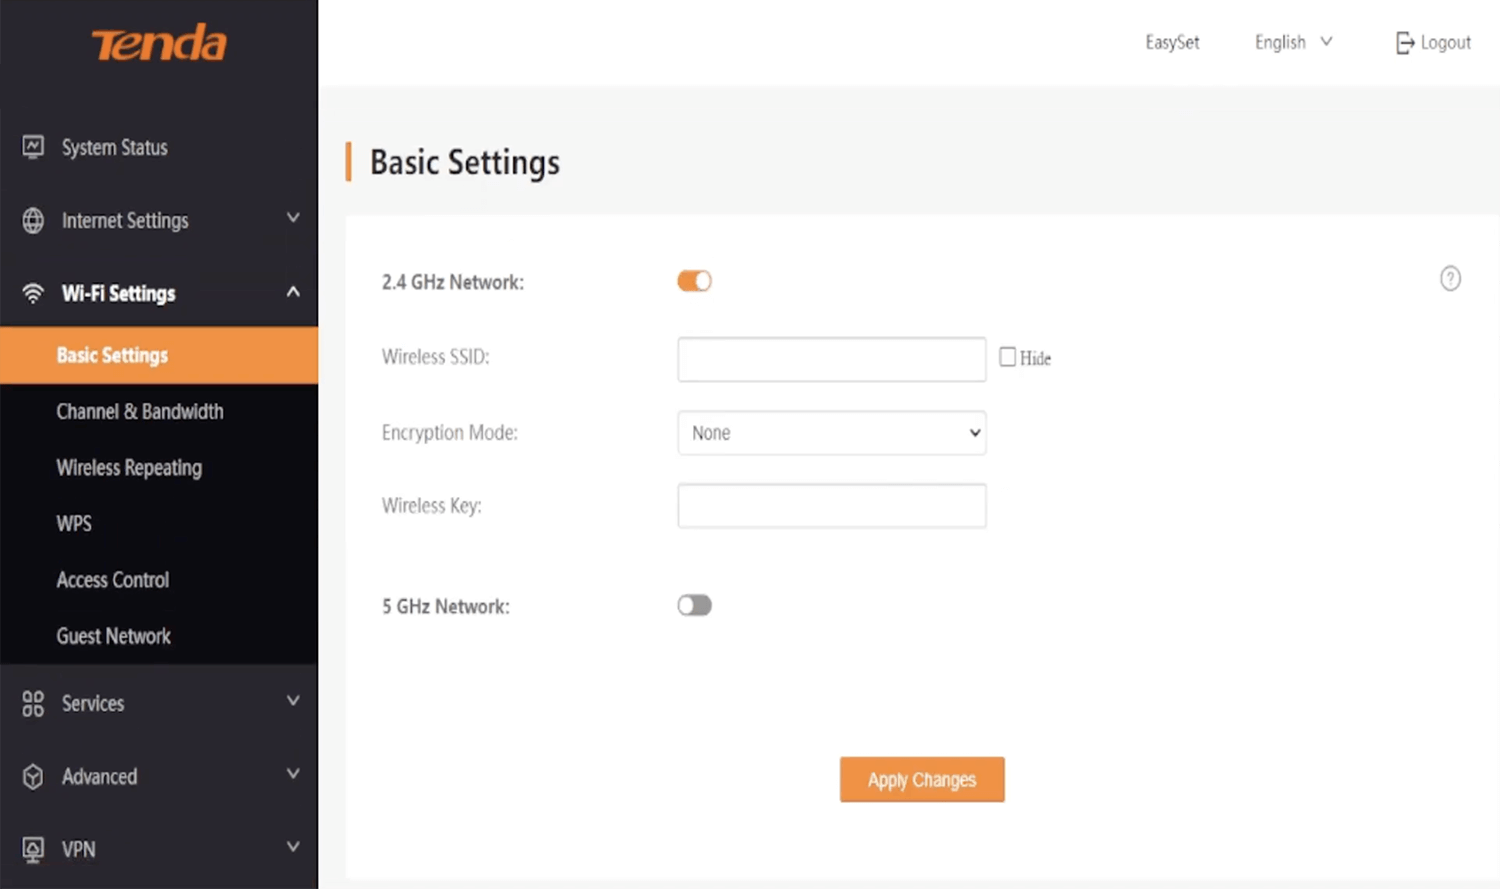Open Channel & Bandwidth menu item
This screenshot has width=1500, height=889.
point(140,411)
